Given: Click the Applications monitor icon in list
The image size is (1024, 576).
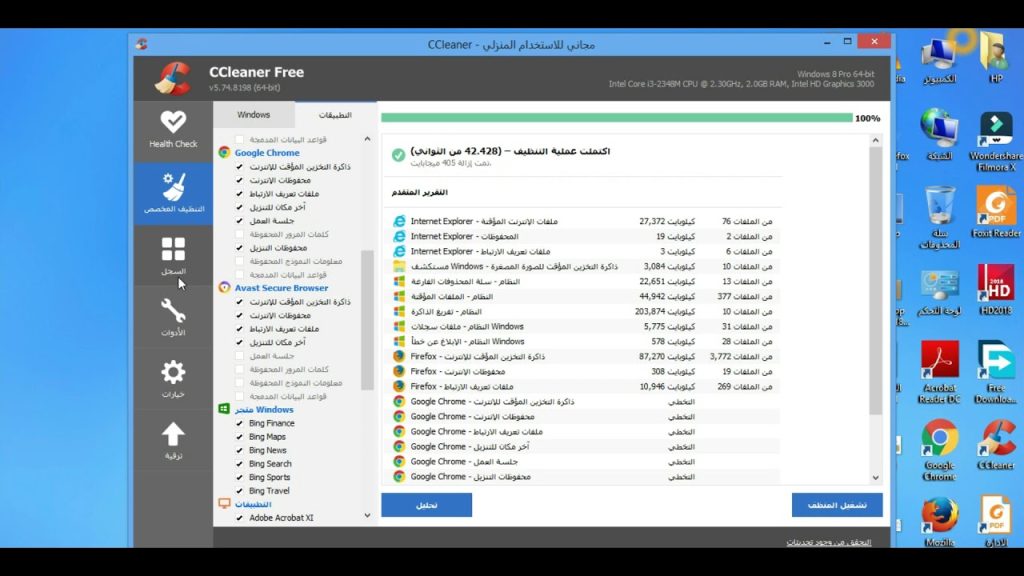Looking at the screenshot, I should pos(224,504).
